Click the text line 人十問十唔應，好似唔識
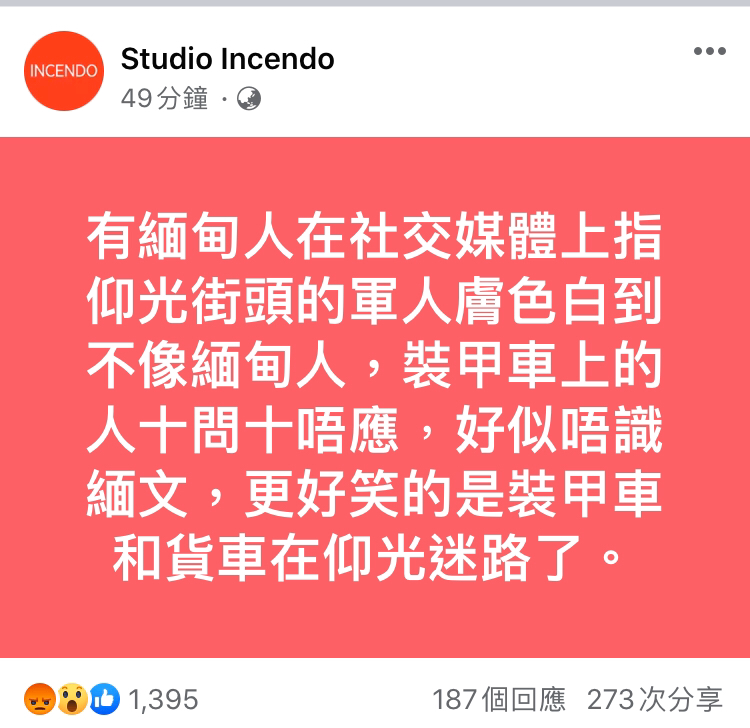 tap(375, 429)
